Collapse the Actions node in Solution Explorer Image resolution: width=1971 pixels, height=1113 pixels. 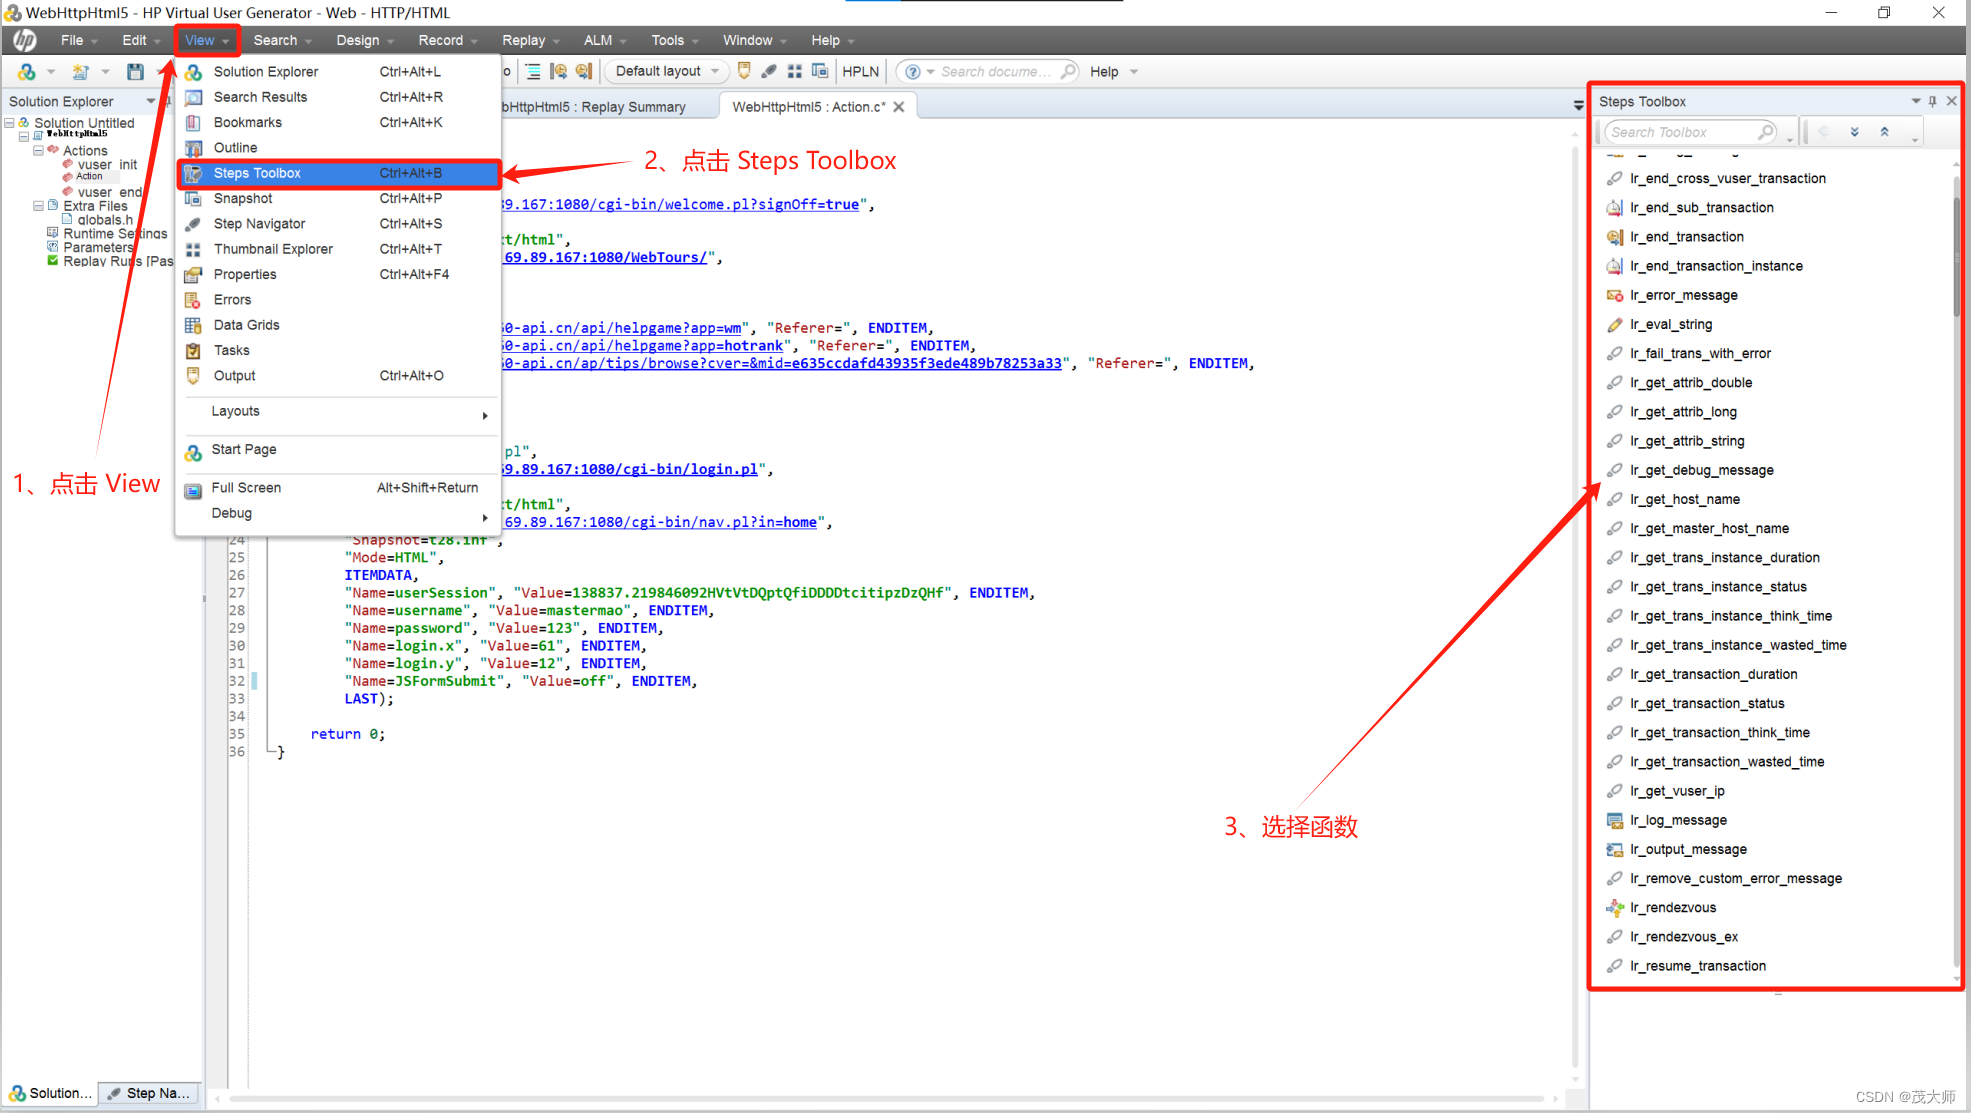click(x=40, y=150)
